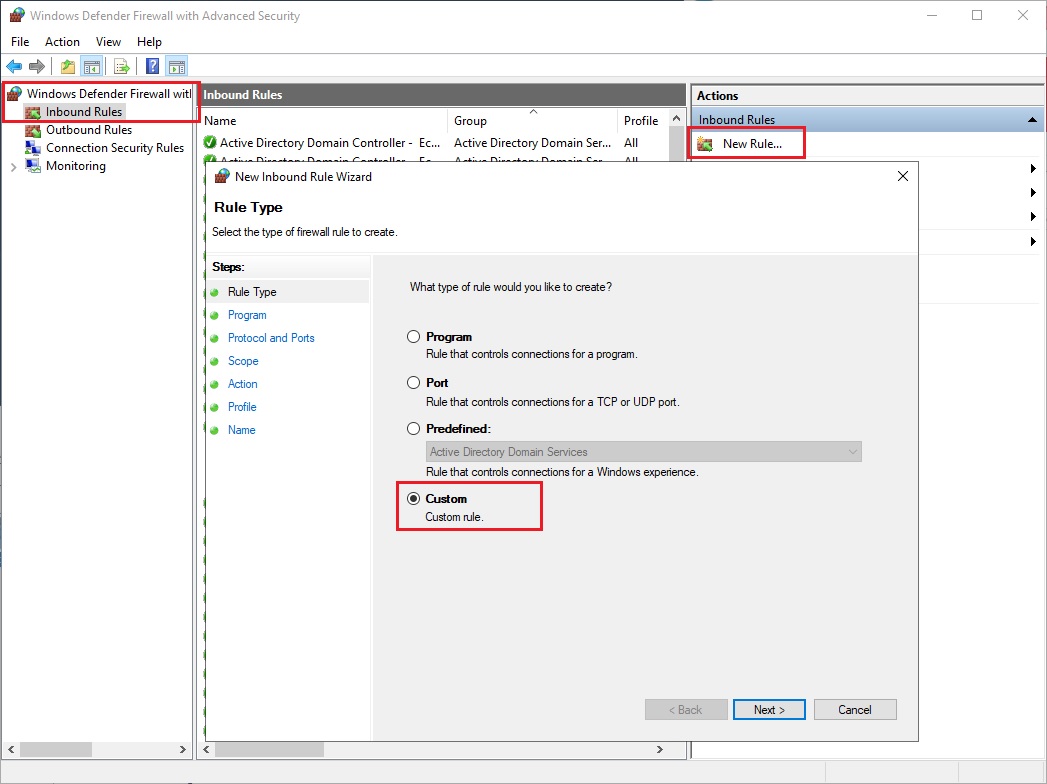The width and height of the screenshot is (1047, 784).
Task: Open the Action menu
Action: click(62, 41)
